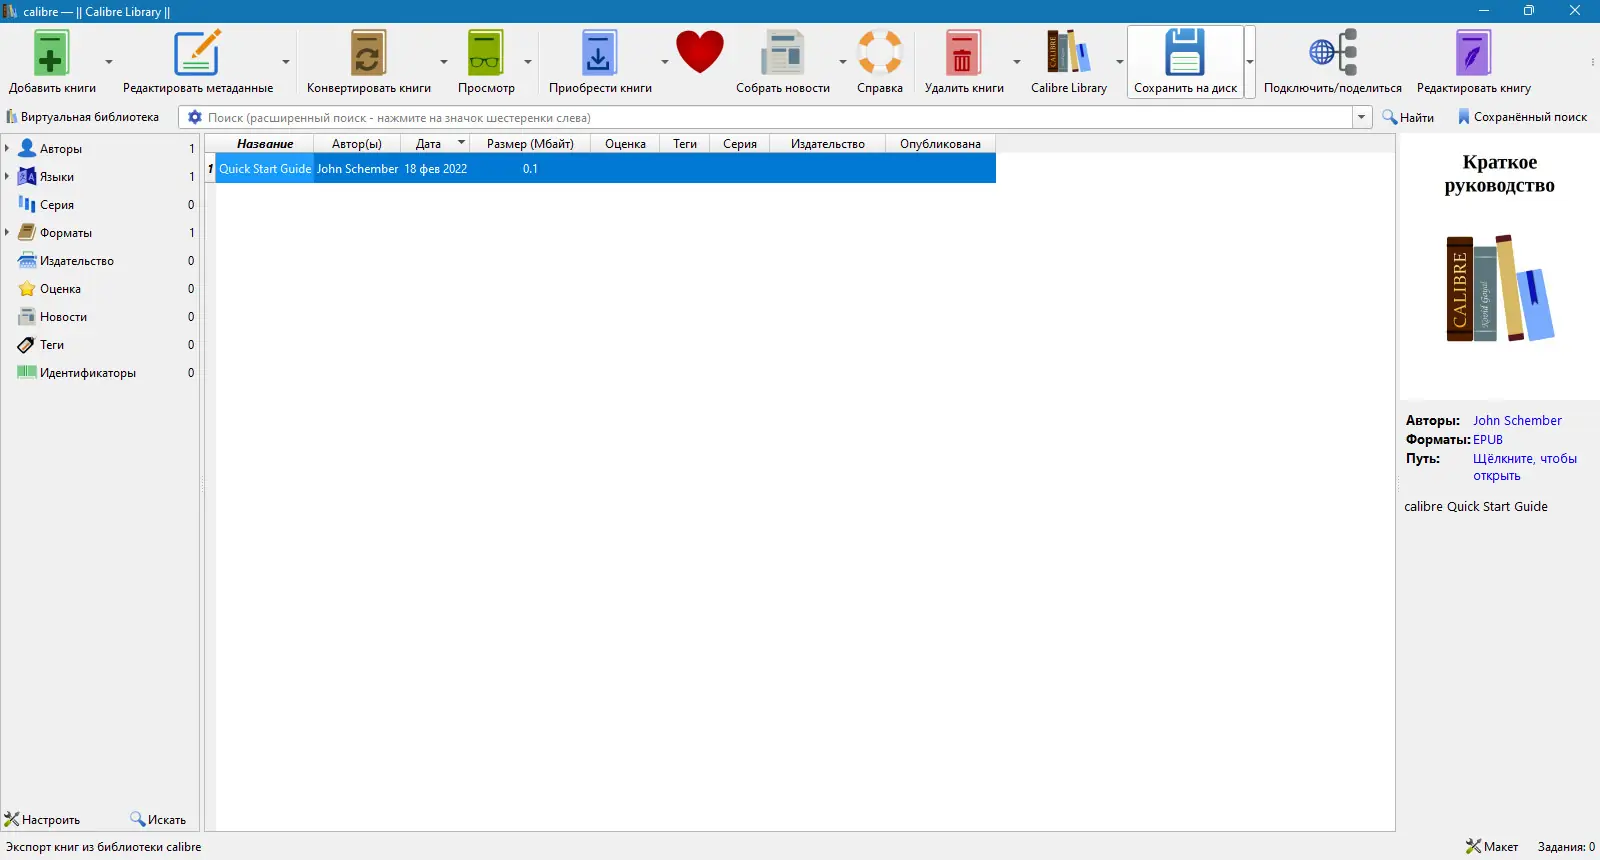The height and width of the screenshot is (860, 1600).
Task: Expand the Formats (Форматы) tree node
Action: [x=7, y=232]
